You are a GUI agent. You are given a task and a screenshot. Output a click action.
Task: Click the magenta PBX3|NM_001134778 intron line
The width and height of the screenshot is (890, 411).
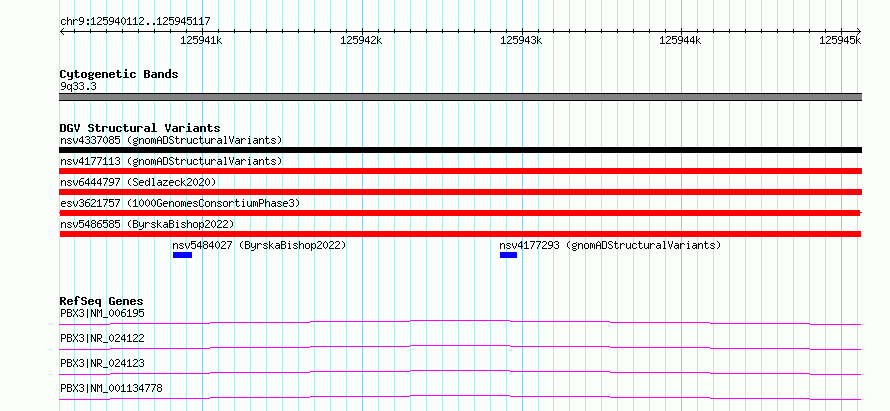pos(460,397)
